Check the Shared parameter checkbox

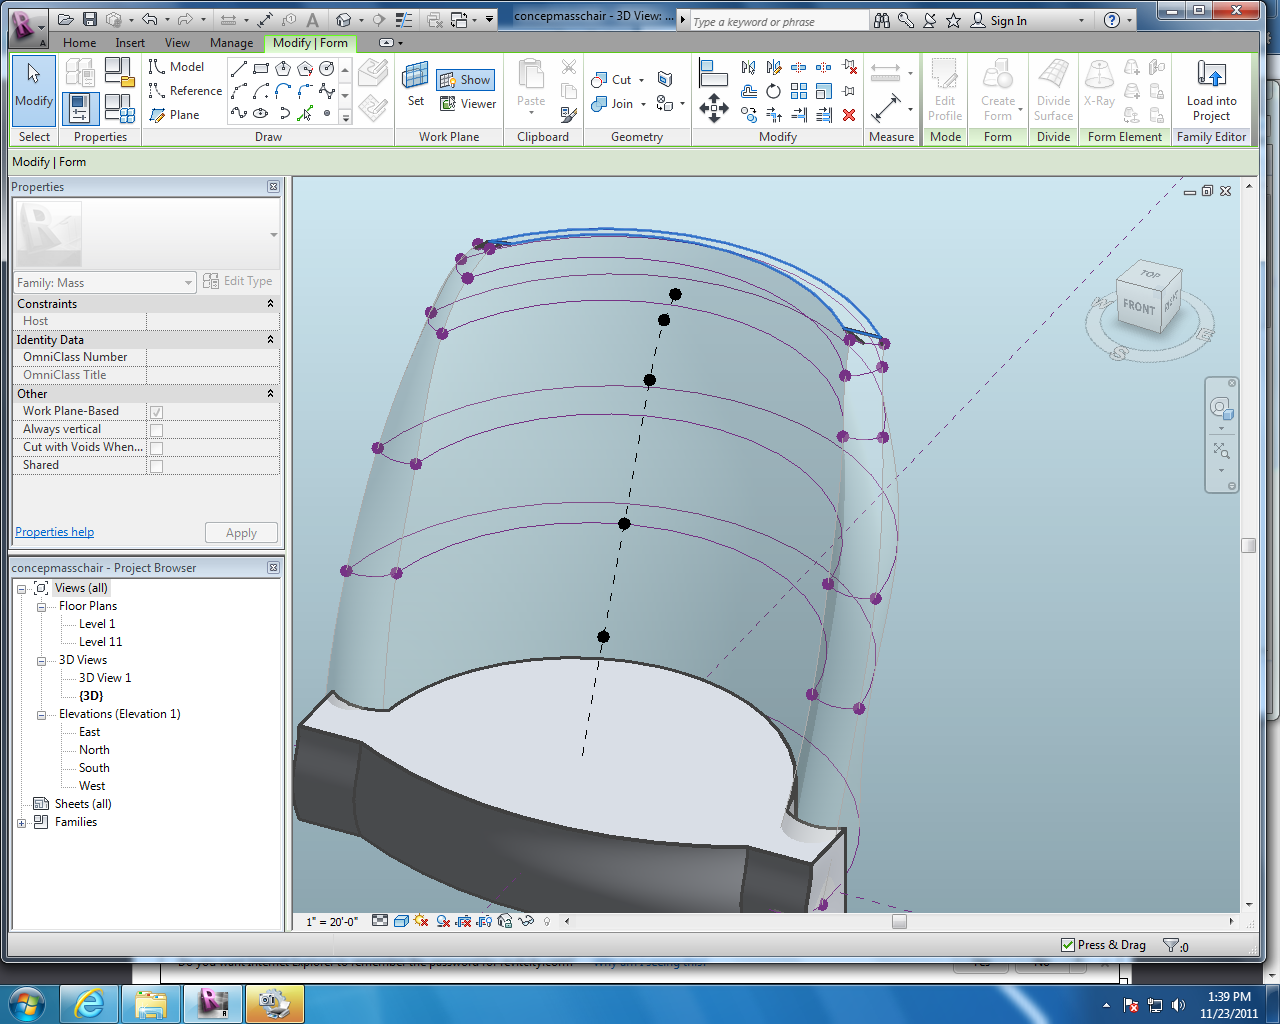point(156,466)
